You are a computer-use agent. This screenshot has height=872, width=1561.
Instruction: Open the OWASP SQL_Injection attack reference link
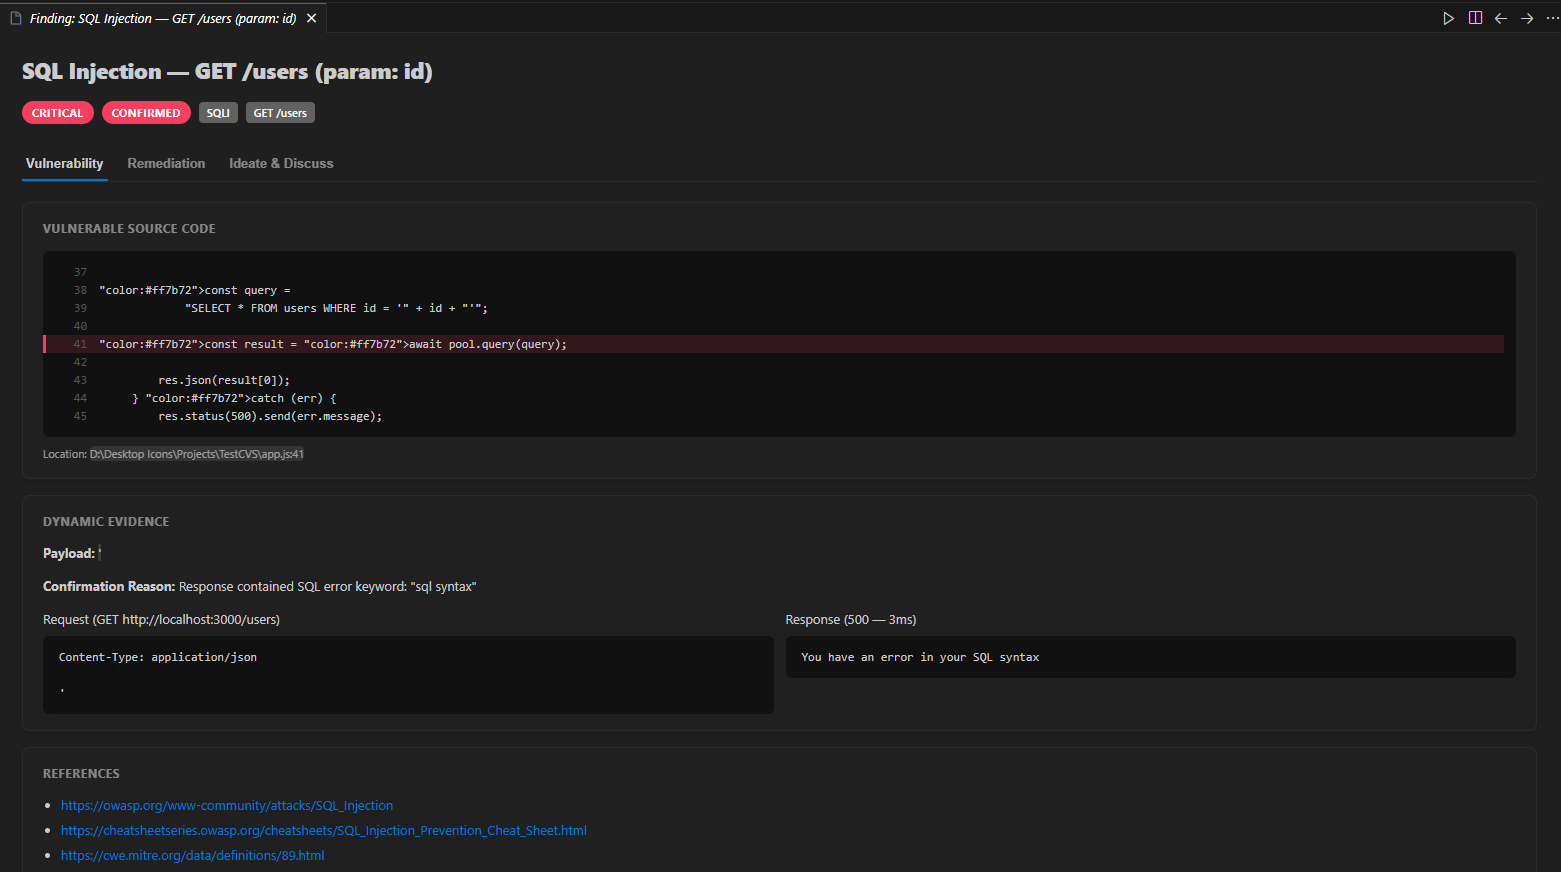tap(227, 805)
